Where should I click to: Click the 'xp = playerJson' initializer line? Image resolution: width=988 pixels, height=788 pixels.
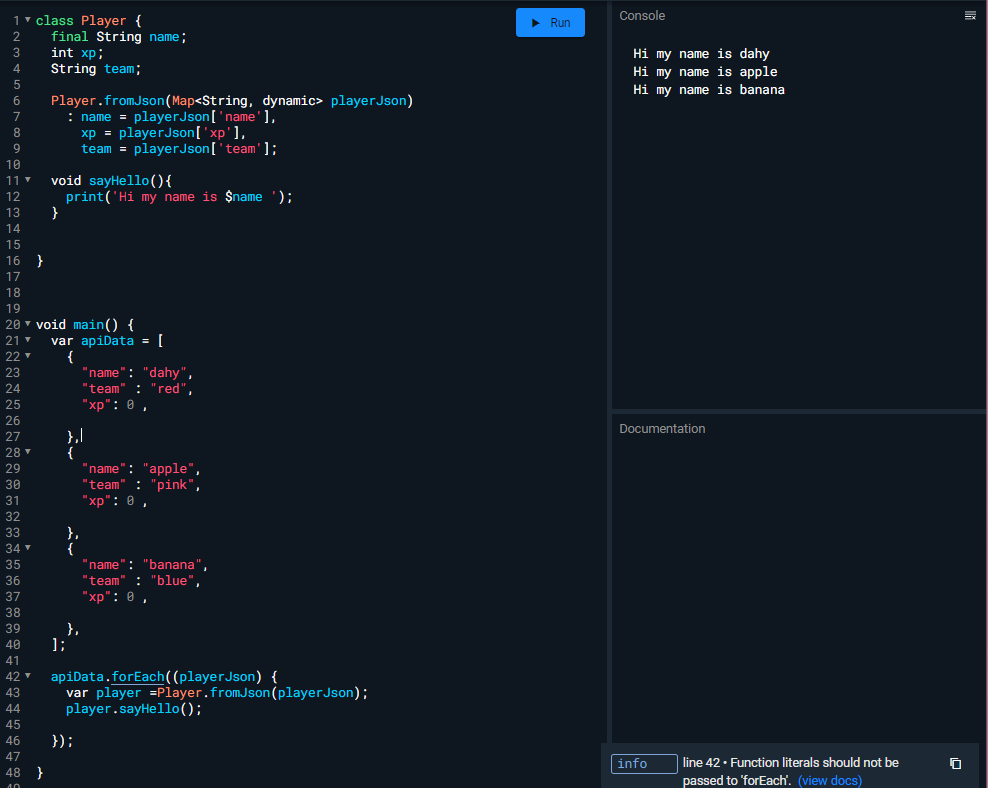coord(164,133)
